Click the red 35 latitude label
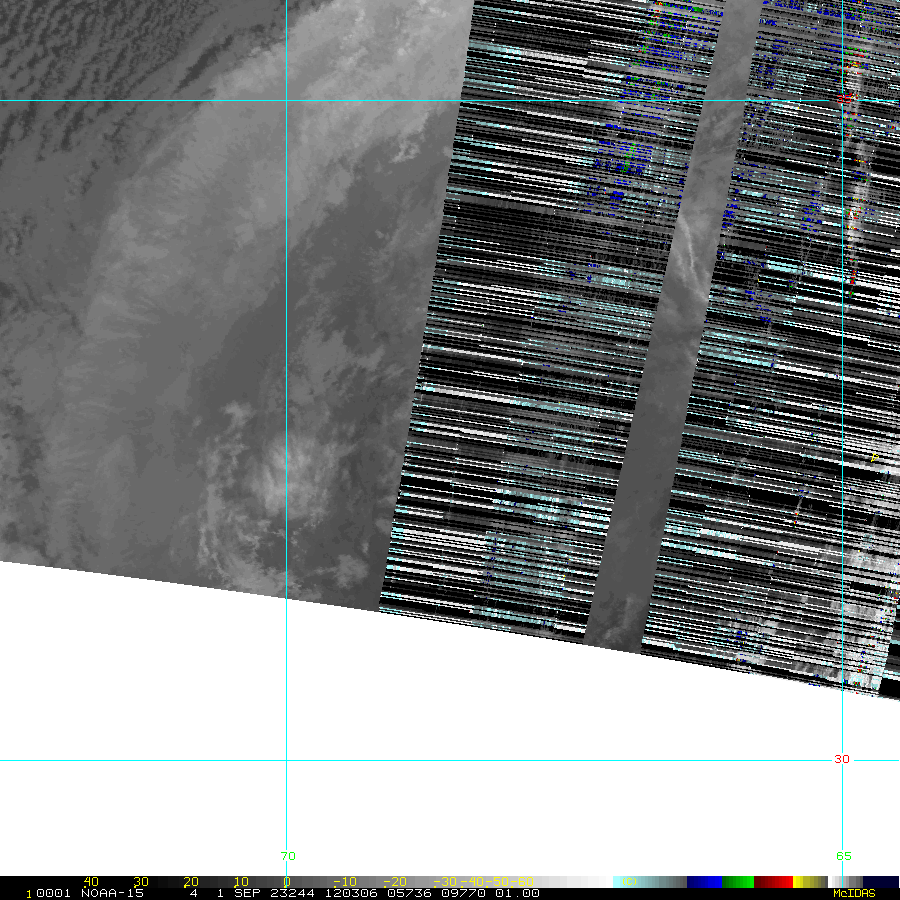 pyautogui.click(x=843, y=100)
